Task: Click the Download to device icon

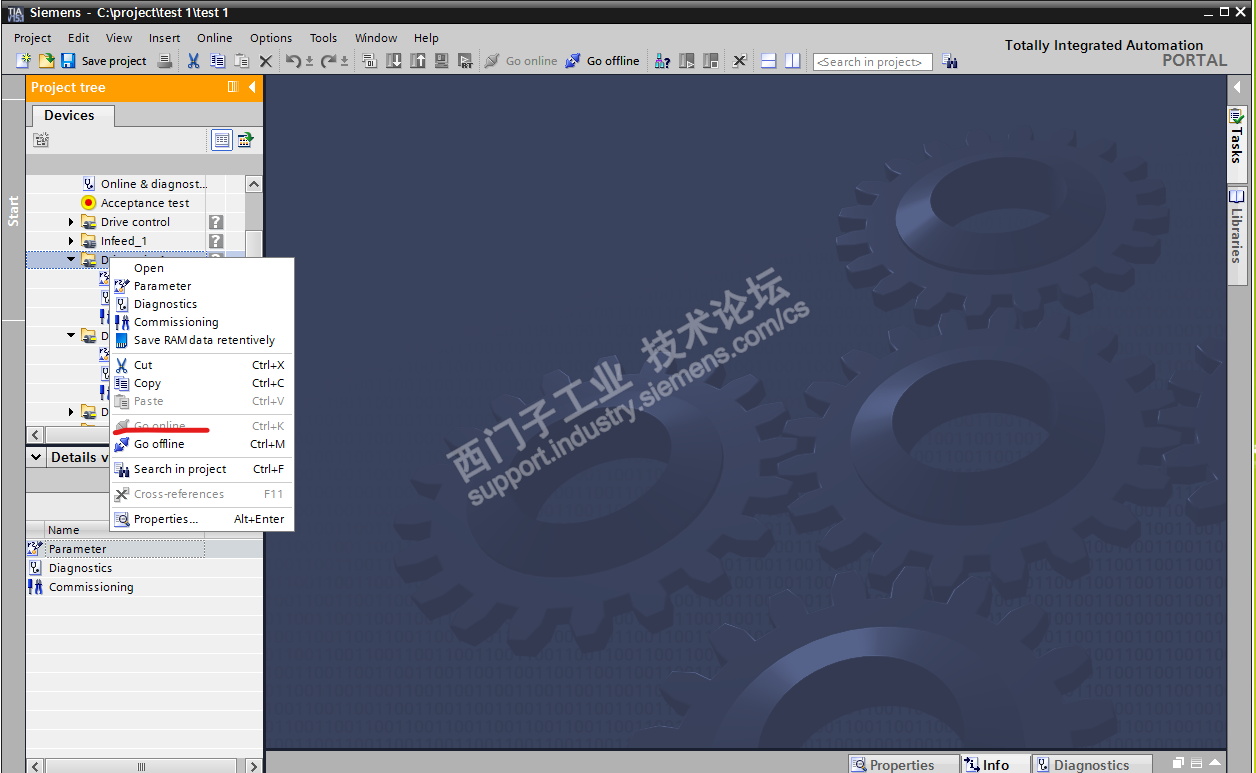Action: pos(394,61)
